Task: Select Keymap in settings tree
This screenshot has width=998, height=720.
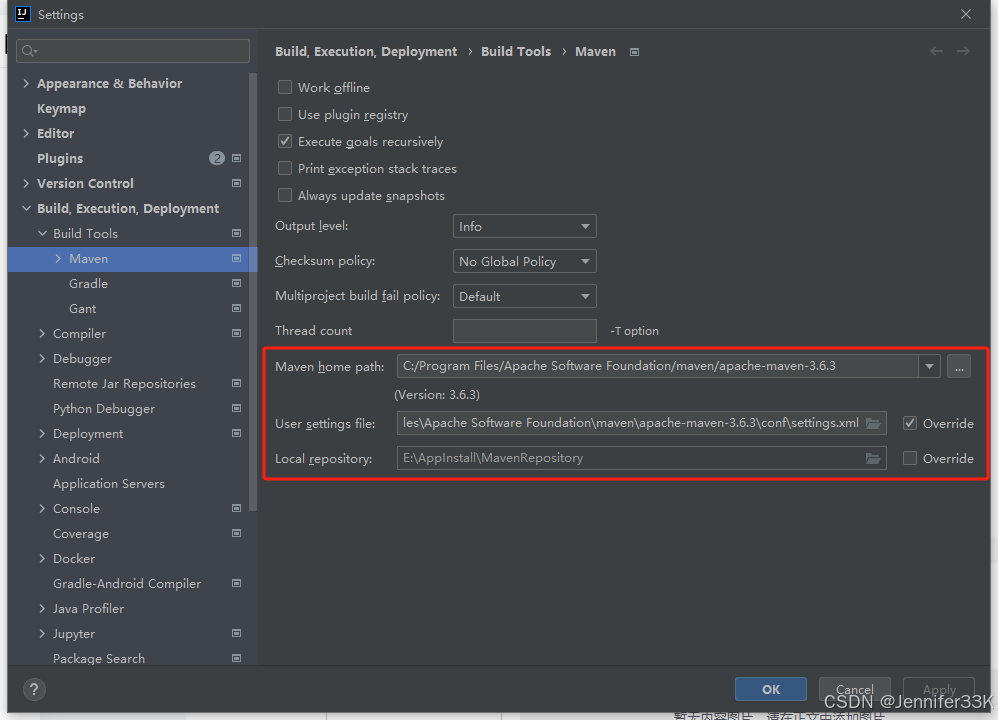Action: [x=61, y=108]
